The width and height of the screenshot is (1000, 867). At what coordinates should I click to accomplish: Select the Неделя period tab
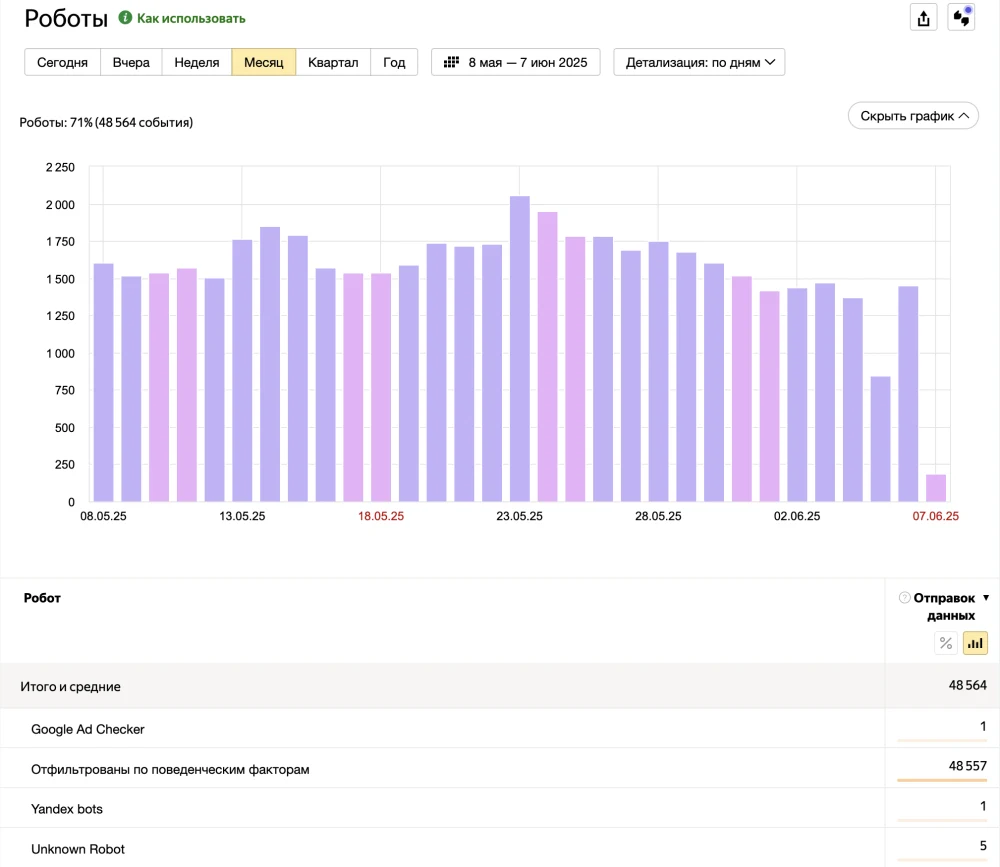click(x=196, y=62)
